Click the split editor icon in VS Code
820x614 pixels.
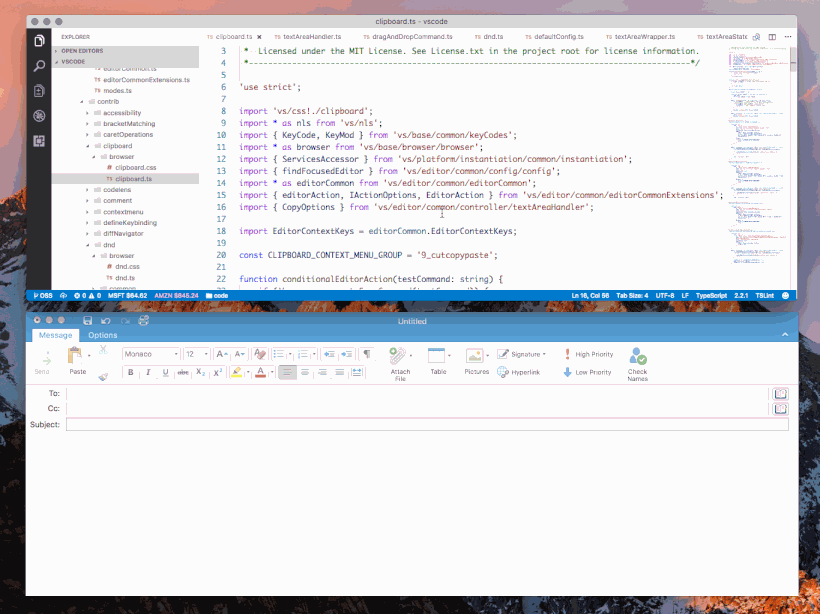772,37
